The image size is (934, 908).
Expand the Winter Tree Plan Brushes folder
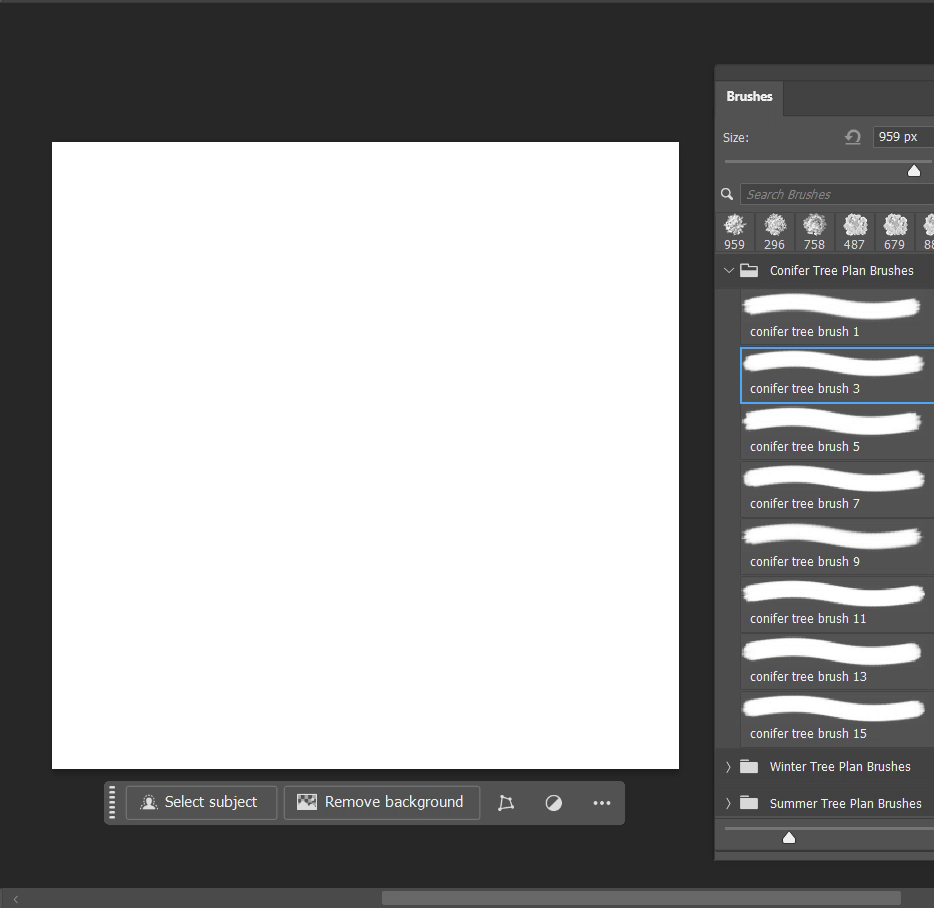point(728,767)
